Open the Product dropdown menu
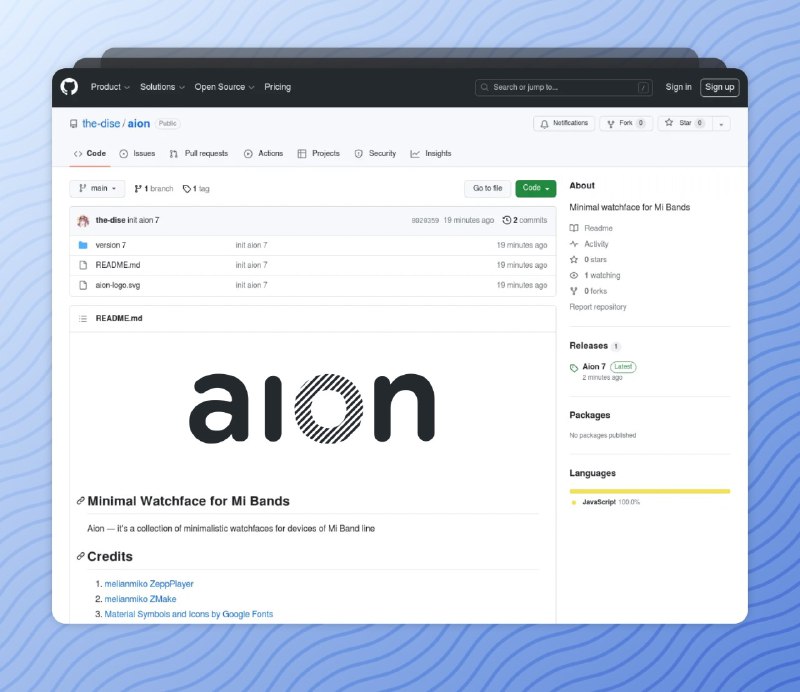The image size is (800, 692). 110,87
